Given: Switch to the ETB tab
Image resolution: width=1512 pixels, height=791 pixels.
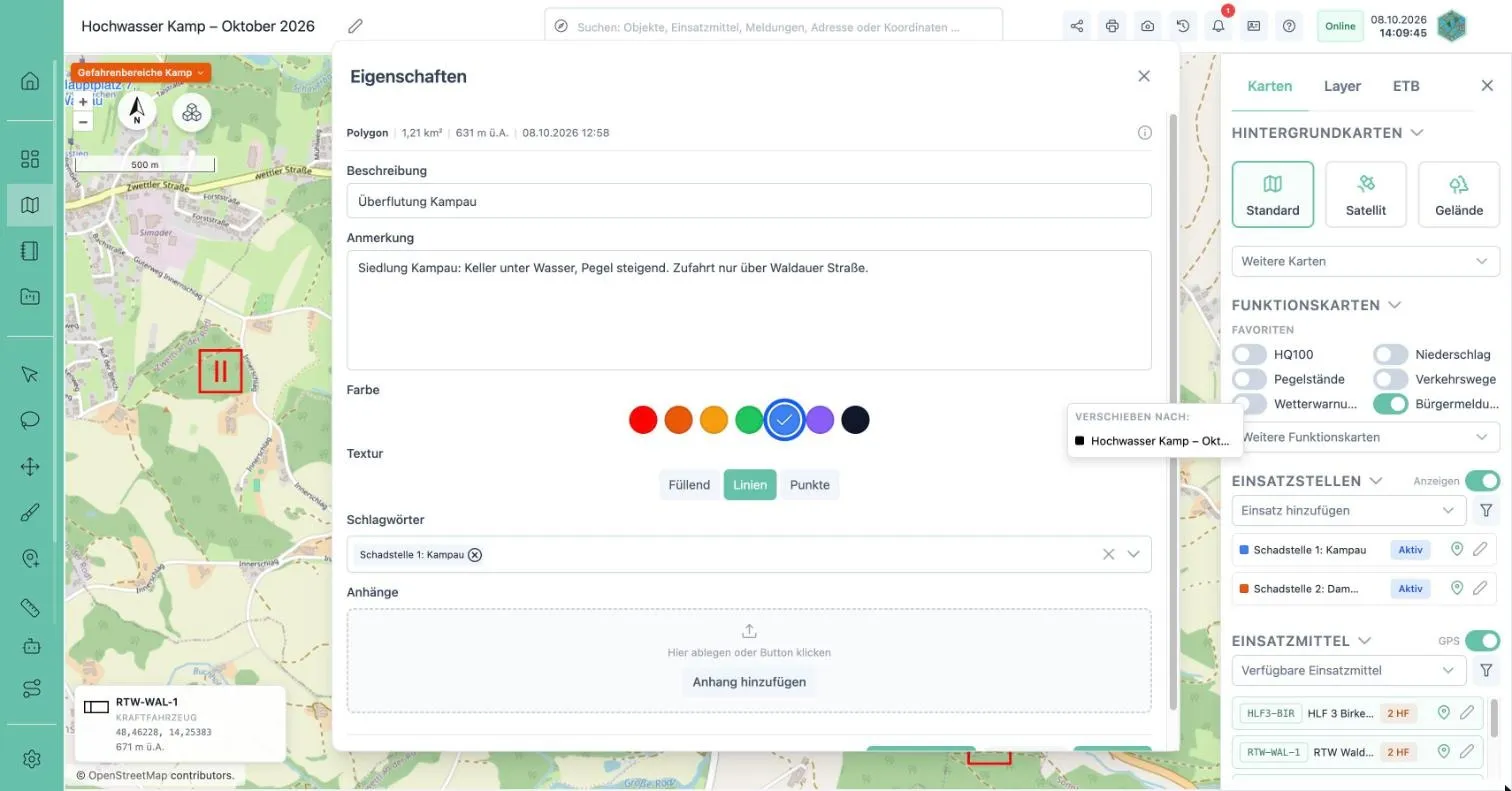Looking at the screenshot, I should click(1406, 86).
